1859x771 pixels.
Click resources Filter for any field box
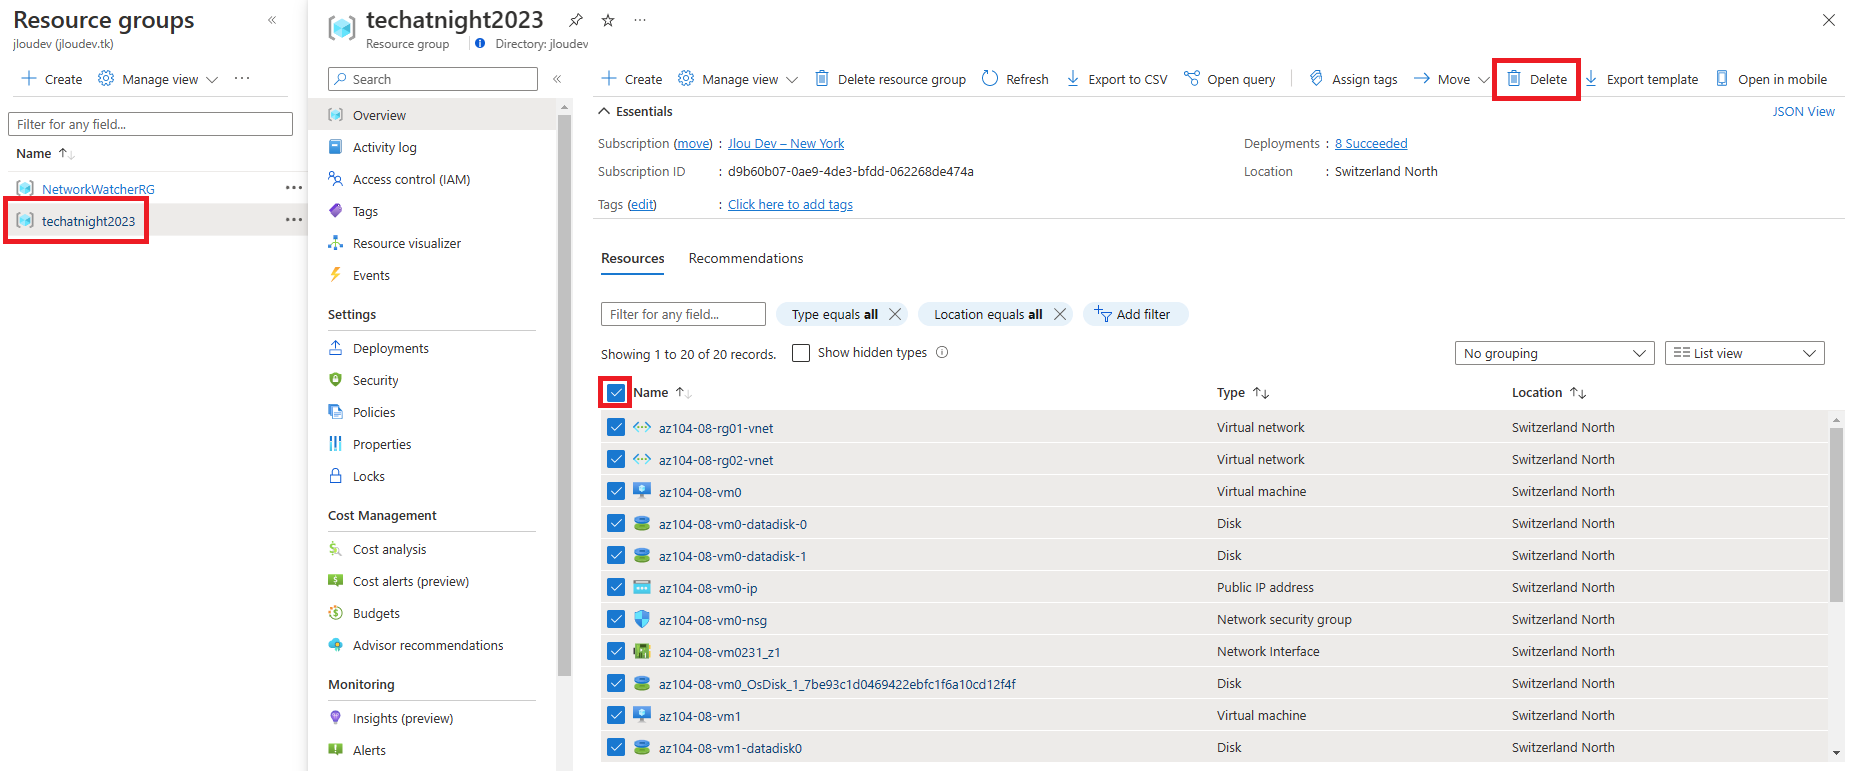click(683, 314)
